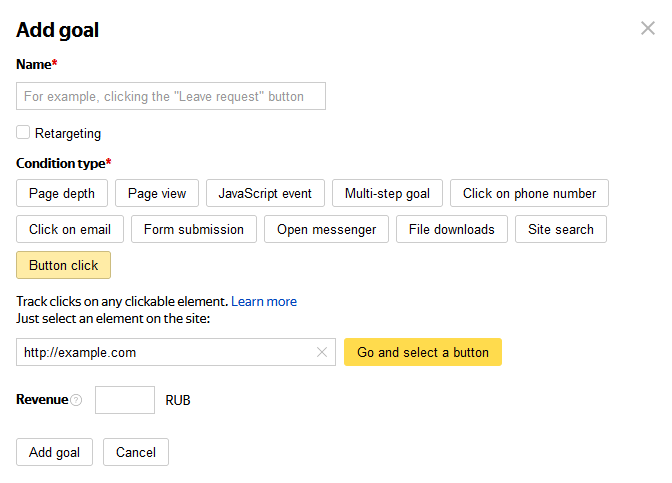Enable the Retargeting checkbox
Screen dimensions: 672x483
tap(23, 132)
